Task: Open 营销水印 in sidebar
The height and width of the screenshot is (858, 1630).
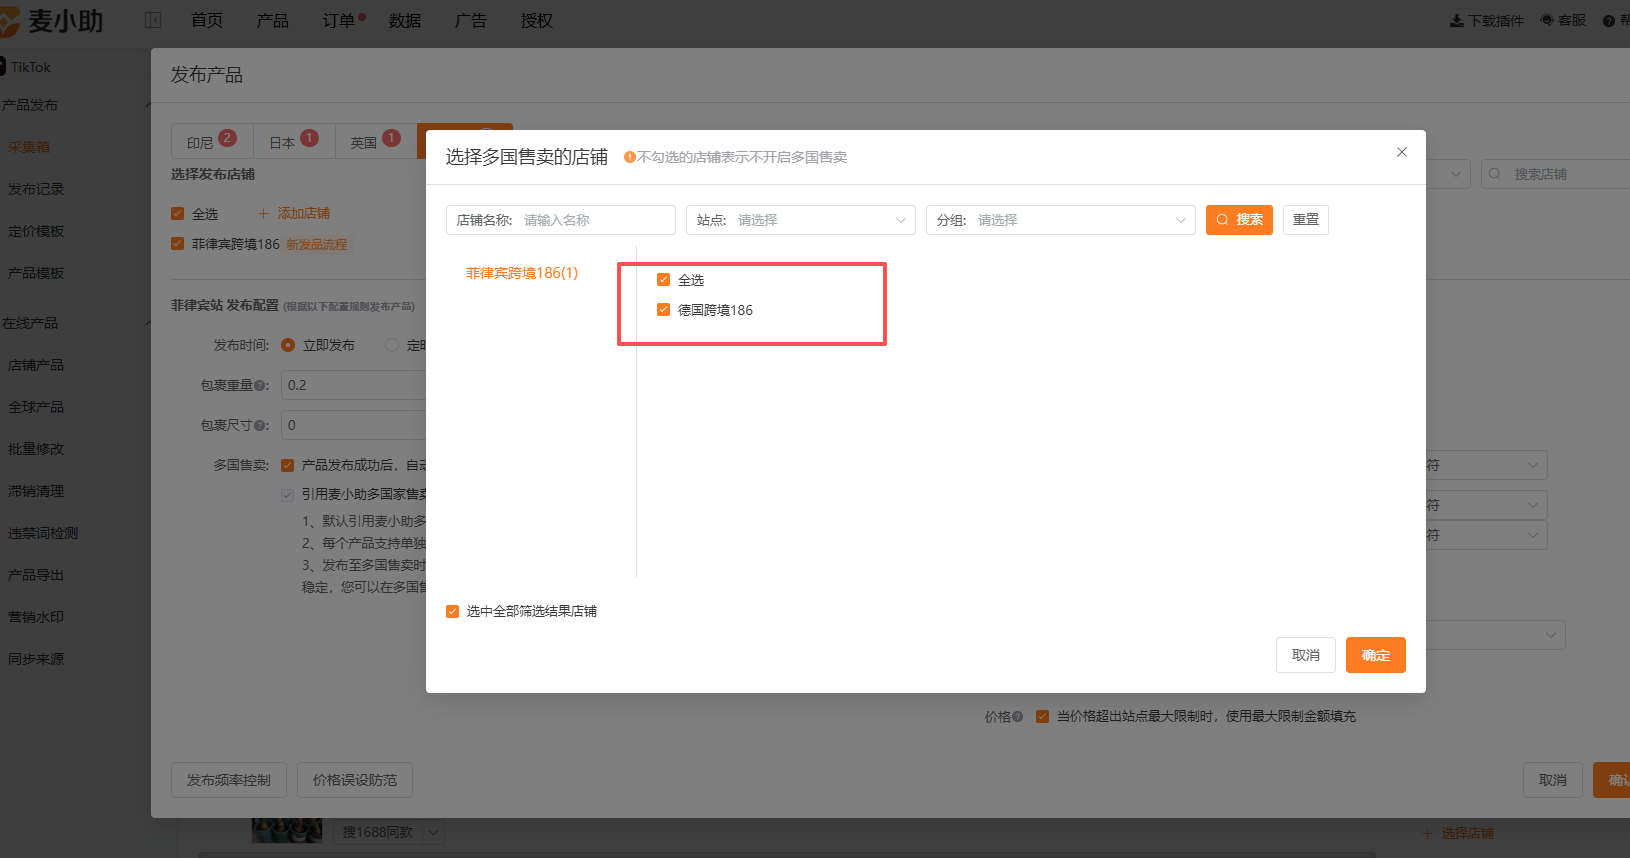Action: (36, 617)
